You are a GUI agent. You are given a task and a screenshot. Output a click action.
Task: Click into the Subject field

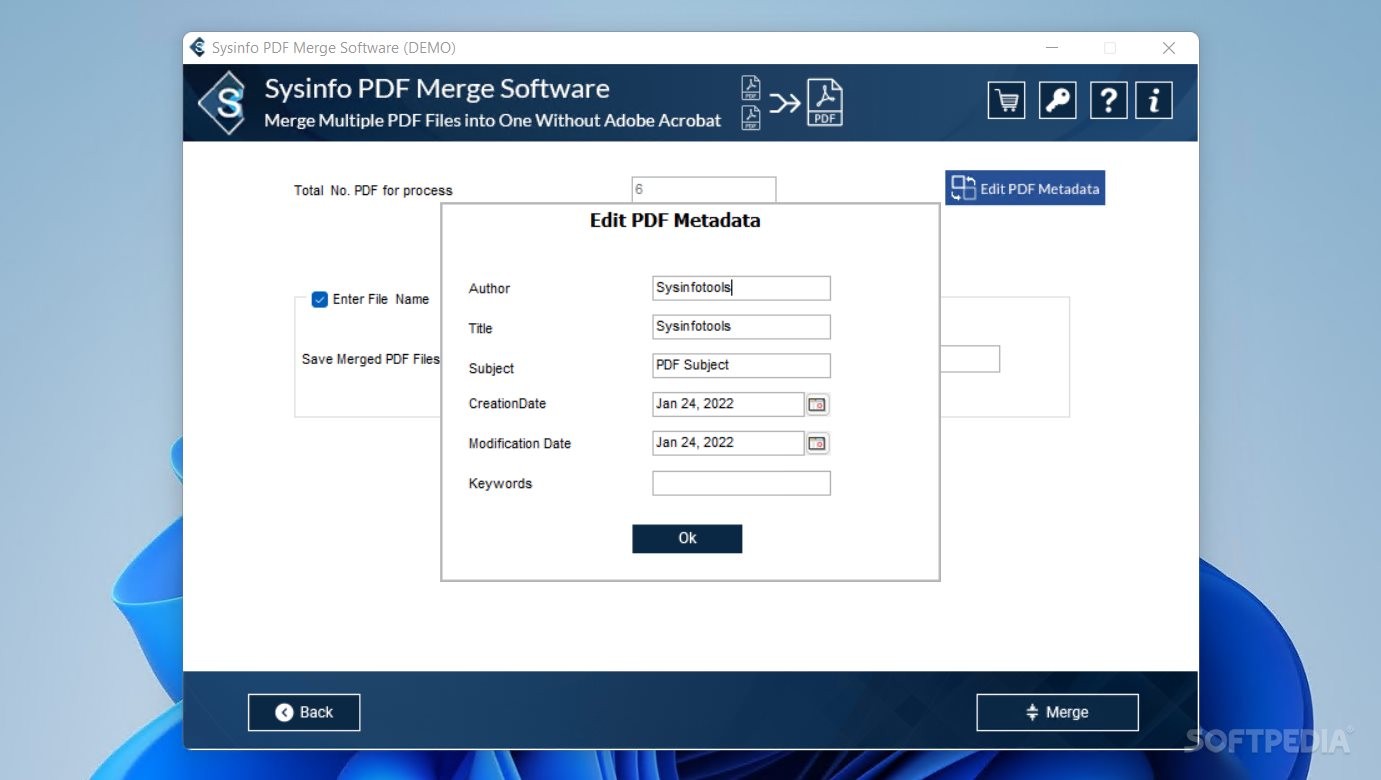pyautogui.click(x=741, y=366)
